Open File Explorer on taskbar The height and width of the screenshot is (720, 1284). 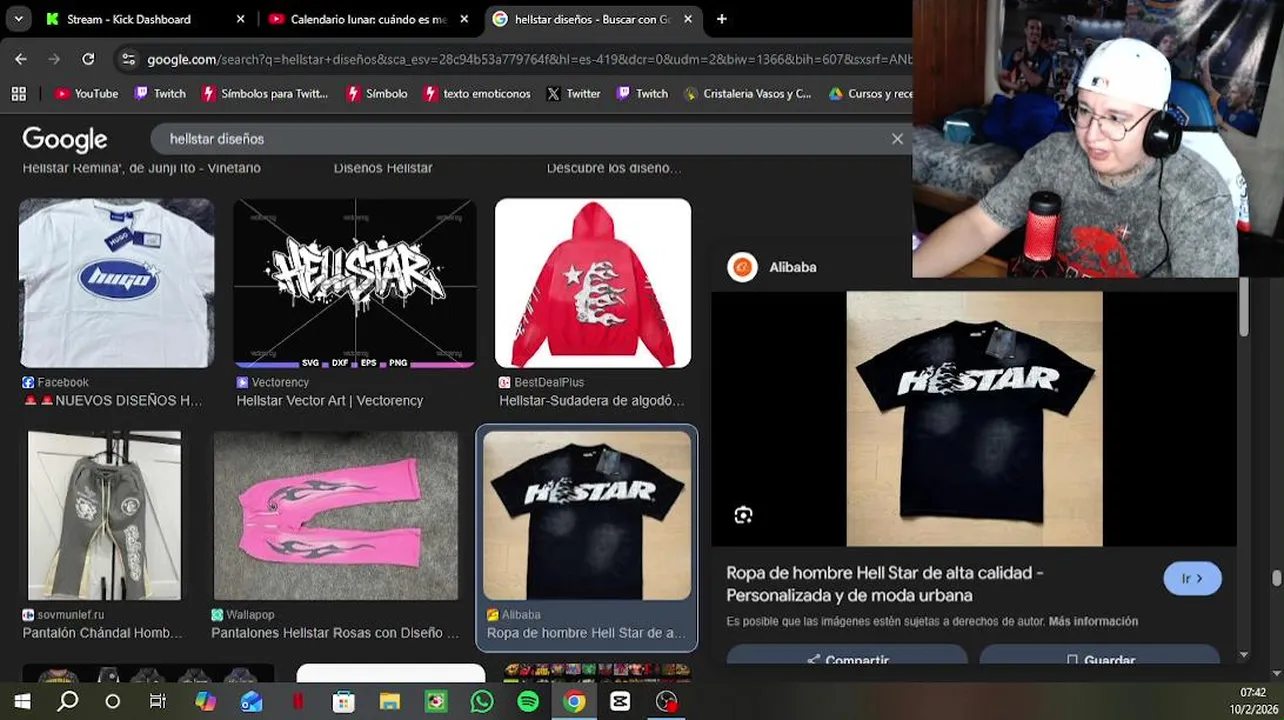389,702
